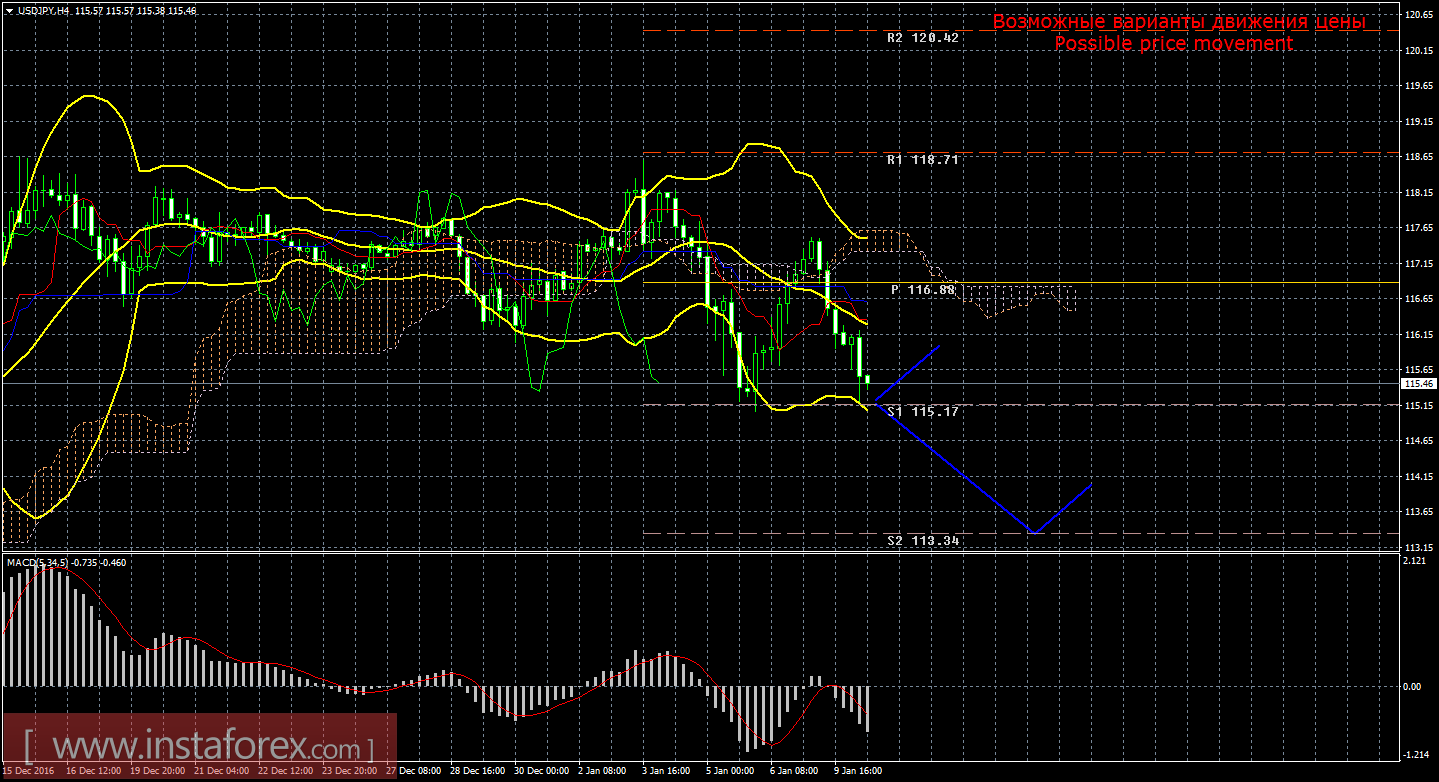Select the S2 113.34 support label

pos(922,540)
